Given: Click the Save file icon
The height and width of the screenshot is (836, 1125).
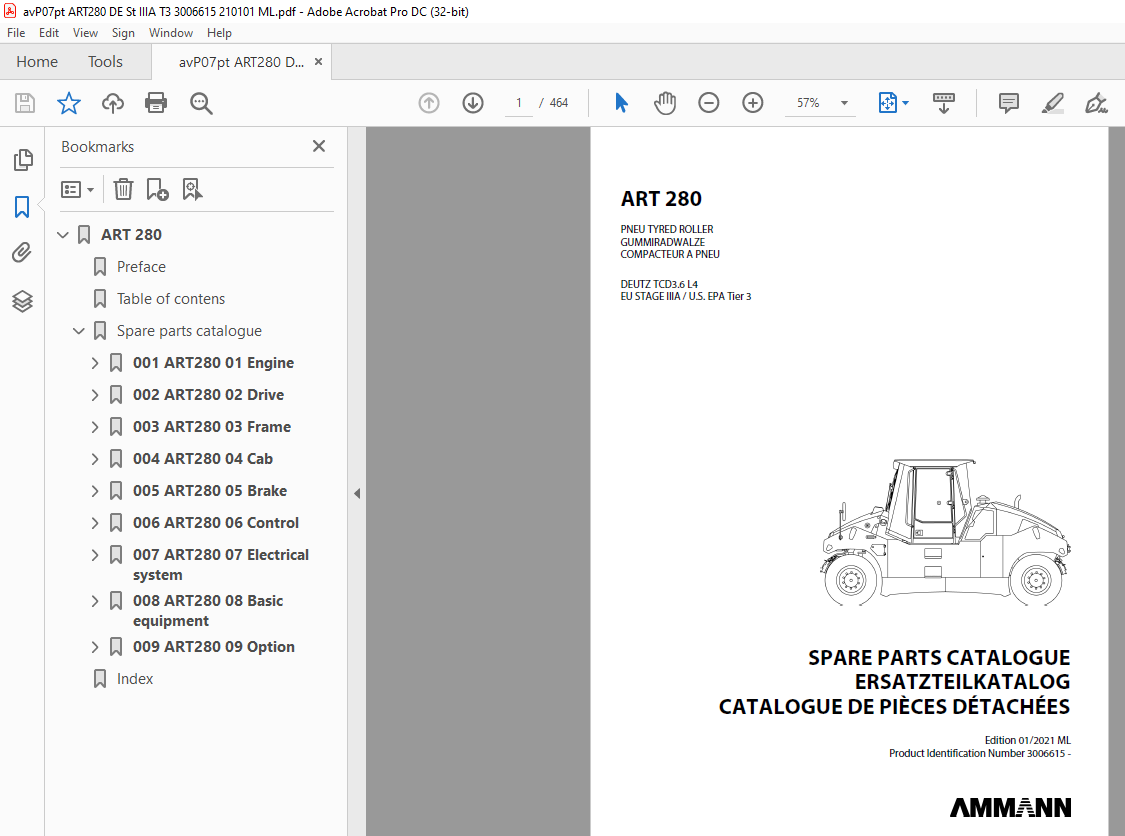Looking at the screenshot, I should [24, 103].
